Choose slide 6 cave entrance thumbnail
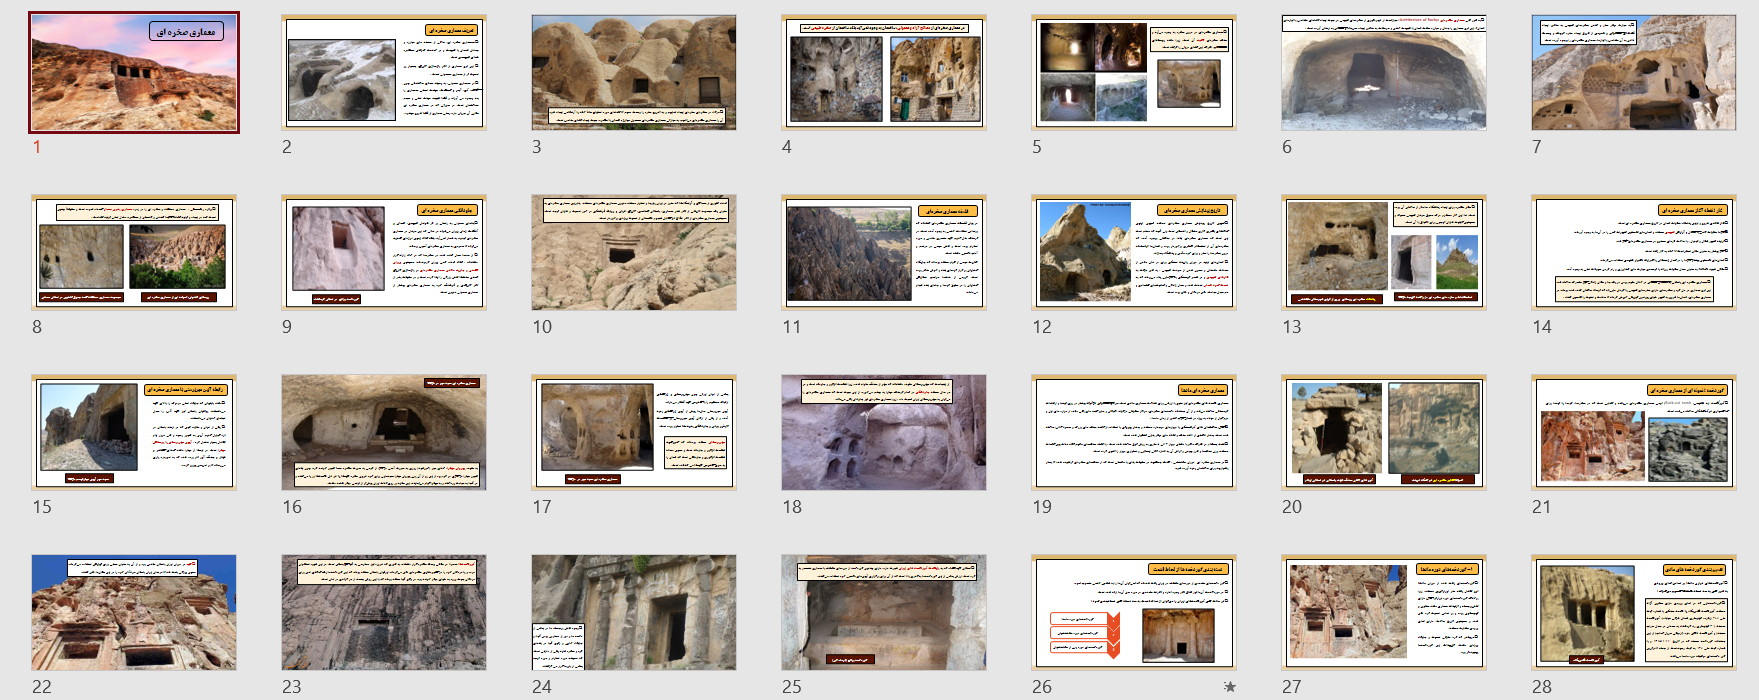Image resolution: width=1759 pixels, height=700 pixels. point(1384,72)
